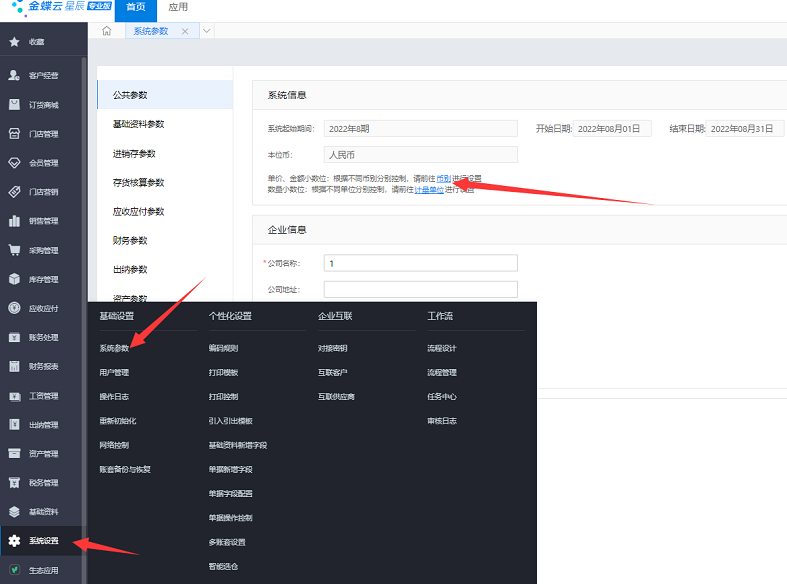
Task: Click the 公司地址 input field
Action: (420, 290)
